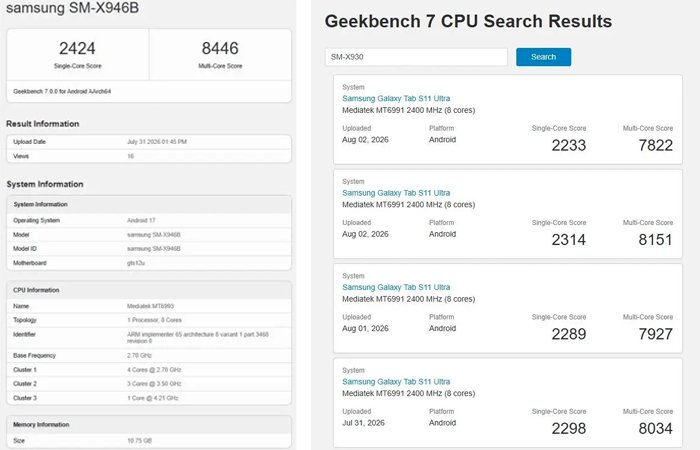Open Galaxy Tab S11 Ultra result scoring 2314
Screen dimensions: 700x450
pyautogui.click(x=396, y=193)
